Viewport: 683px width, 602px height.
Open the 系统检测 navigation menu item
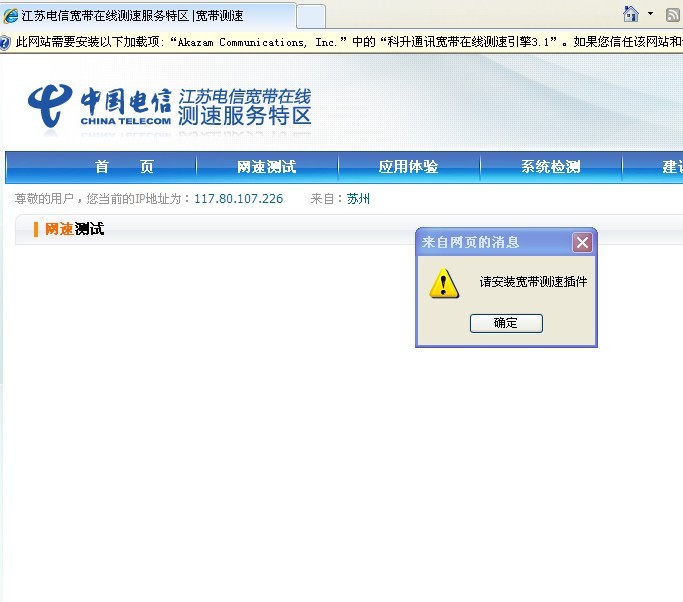pyautogui.click(x=551, y=167)
